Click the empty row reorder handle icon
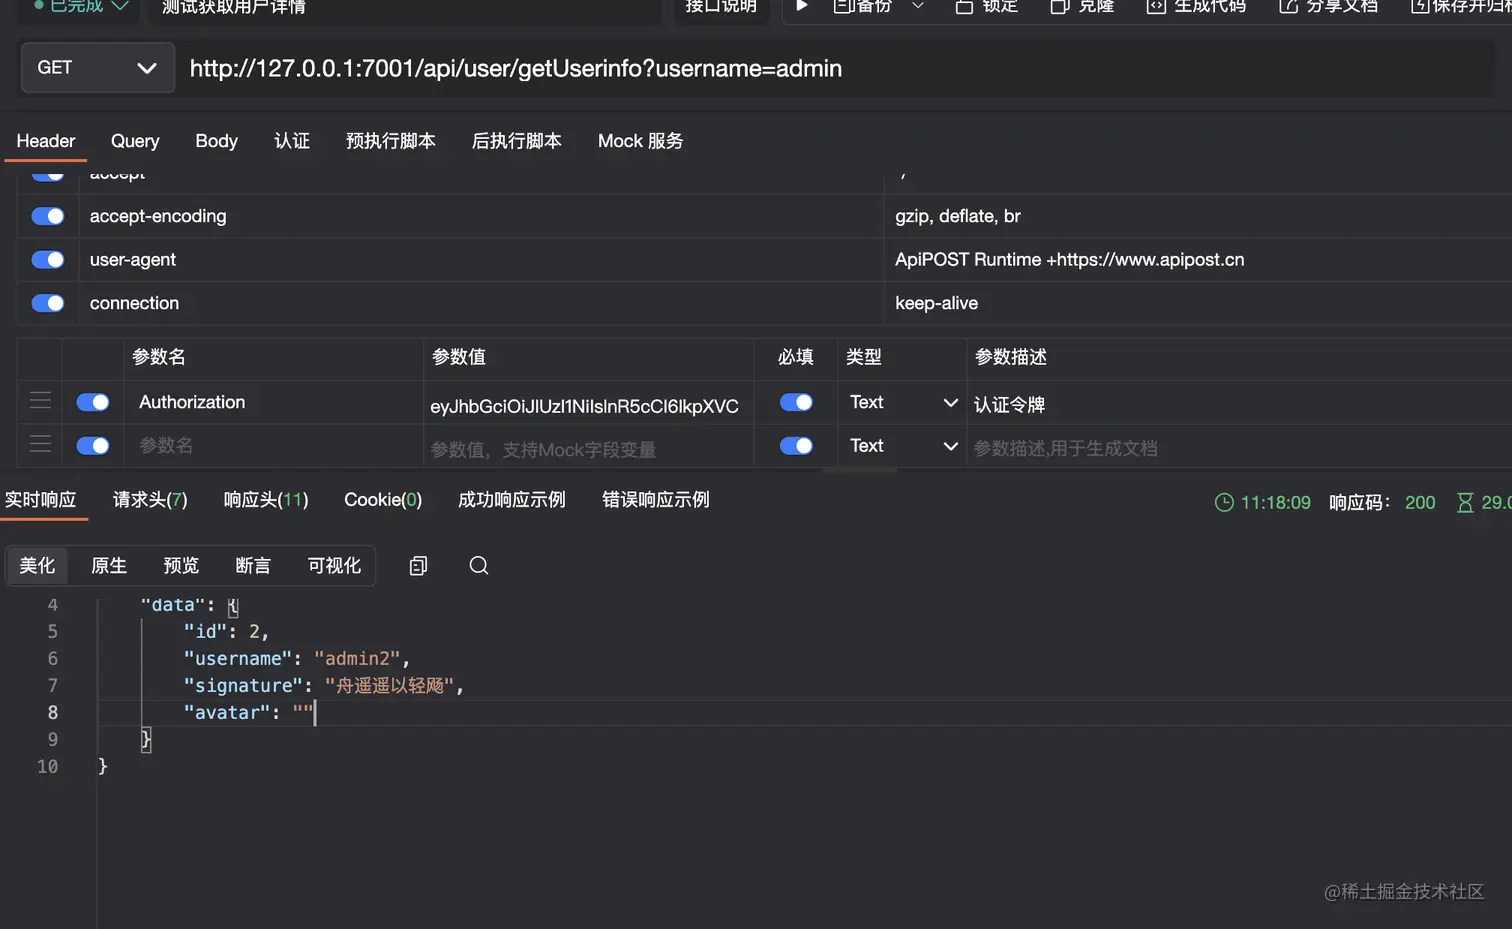Viewport: 1512px width, 929px height. (x=40, y=444)
